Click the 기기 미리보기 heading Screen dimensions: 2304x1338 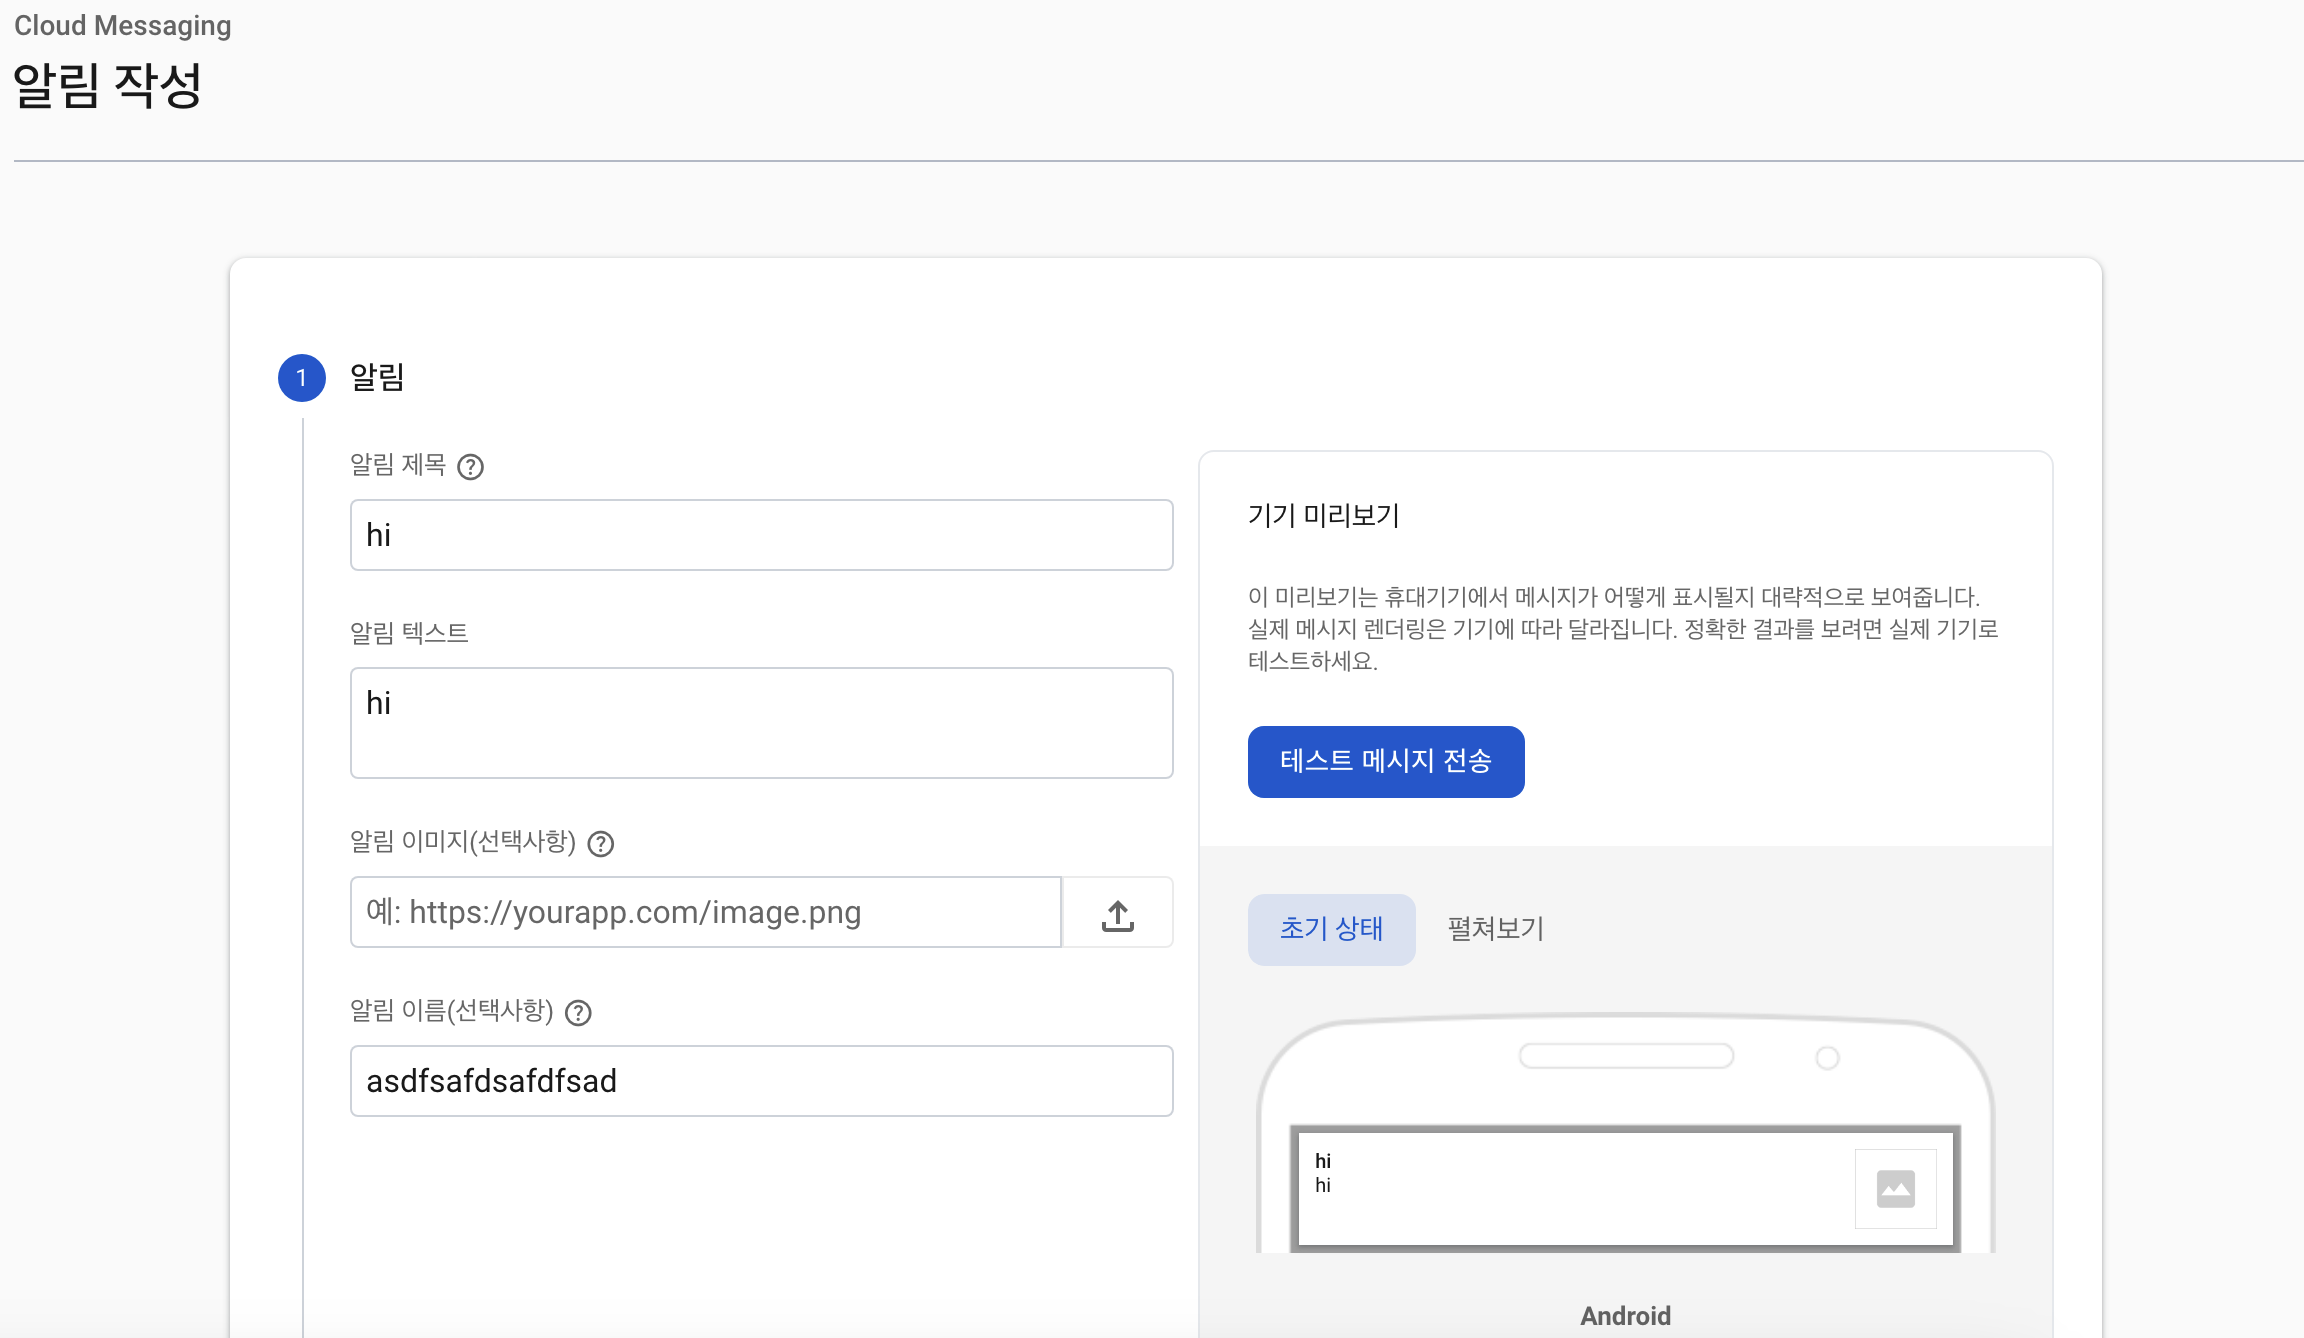[1323, 516]
